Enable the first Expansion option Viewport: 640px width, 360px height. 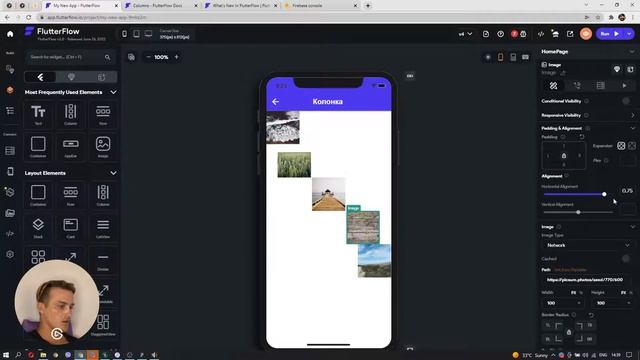coord(621,146)
